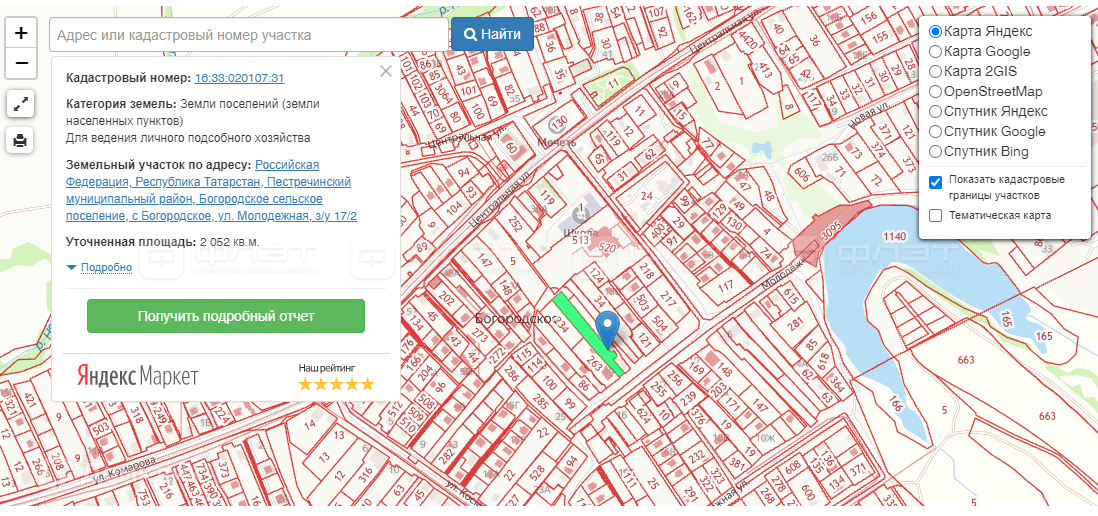
Task: Toggle fullscreen map mode icon
Action: 21,103
